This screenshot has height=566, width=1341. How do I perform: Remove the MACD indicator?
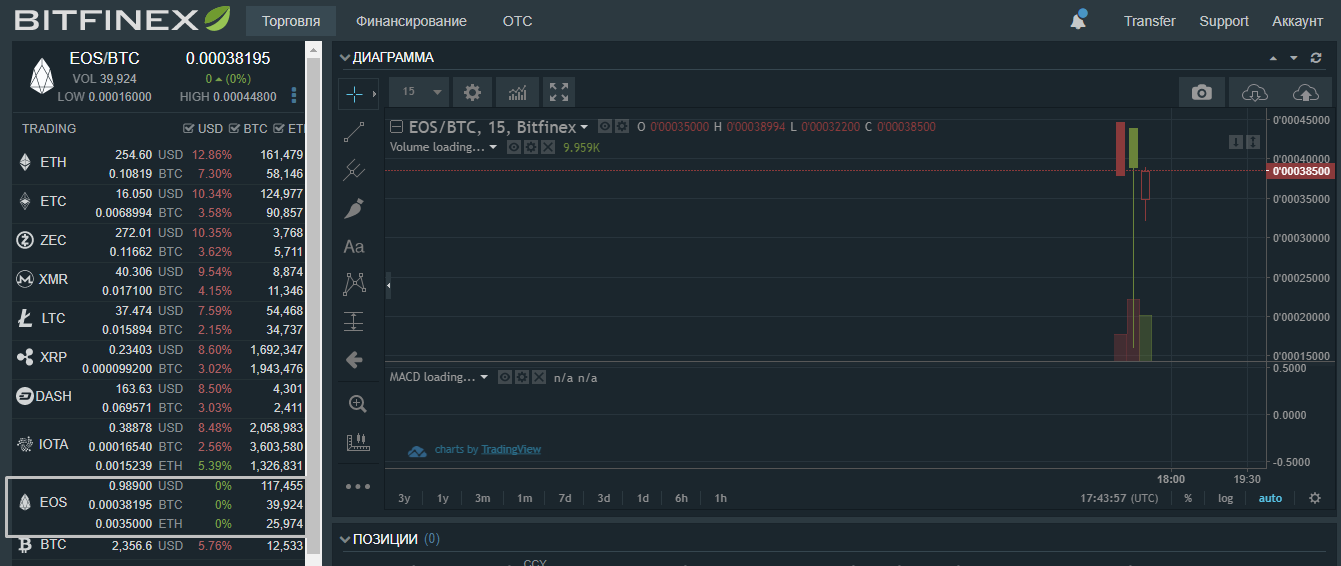[x=538, y=377]
